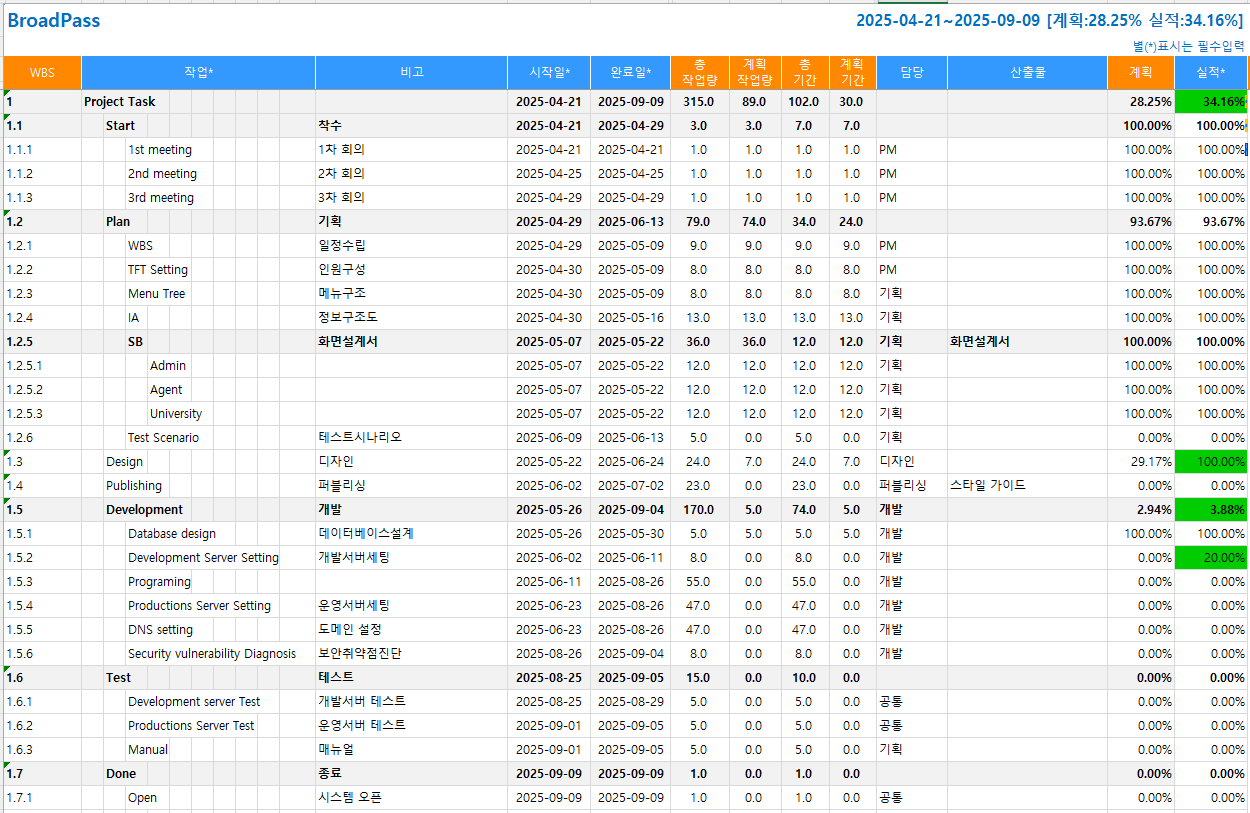Select the 완료일* column header
The width and height of the screenshot is (1250, 813).
click(x=630, y=73)
